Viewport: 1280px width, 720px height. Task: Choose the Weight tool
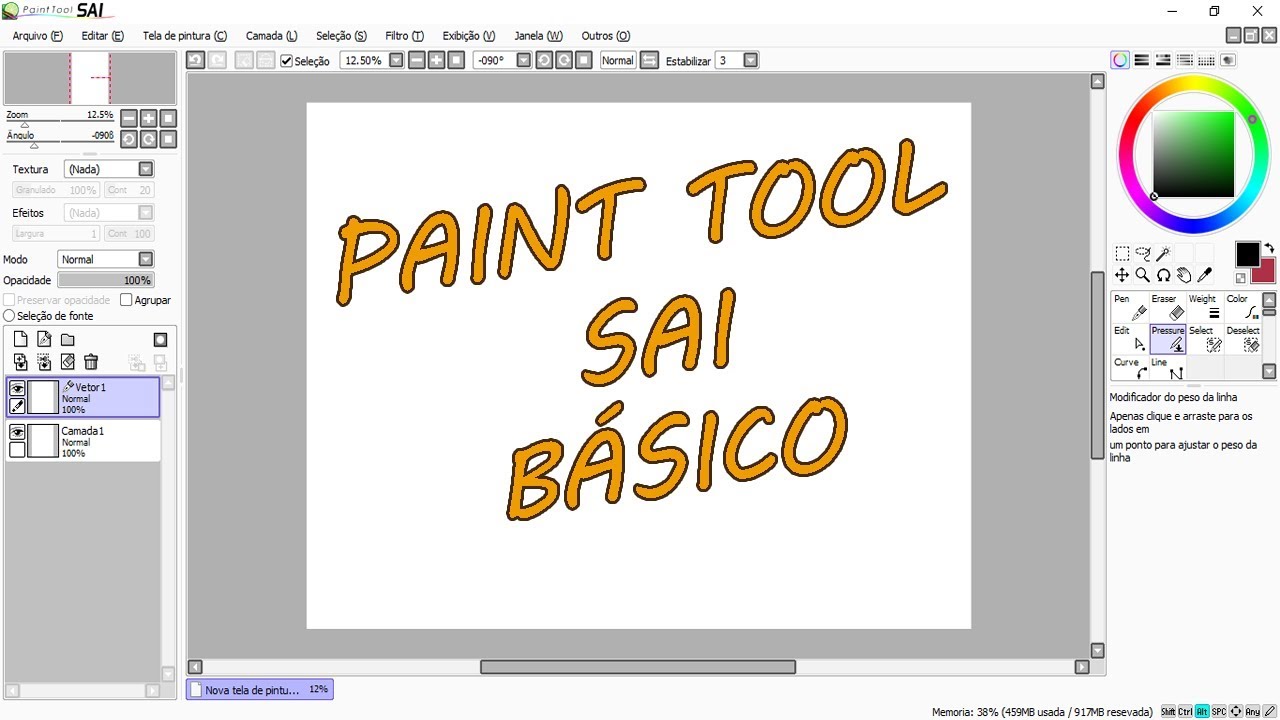click(x=1204, y=307)
